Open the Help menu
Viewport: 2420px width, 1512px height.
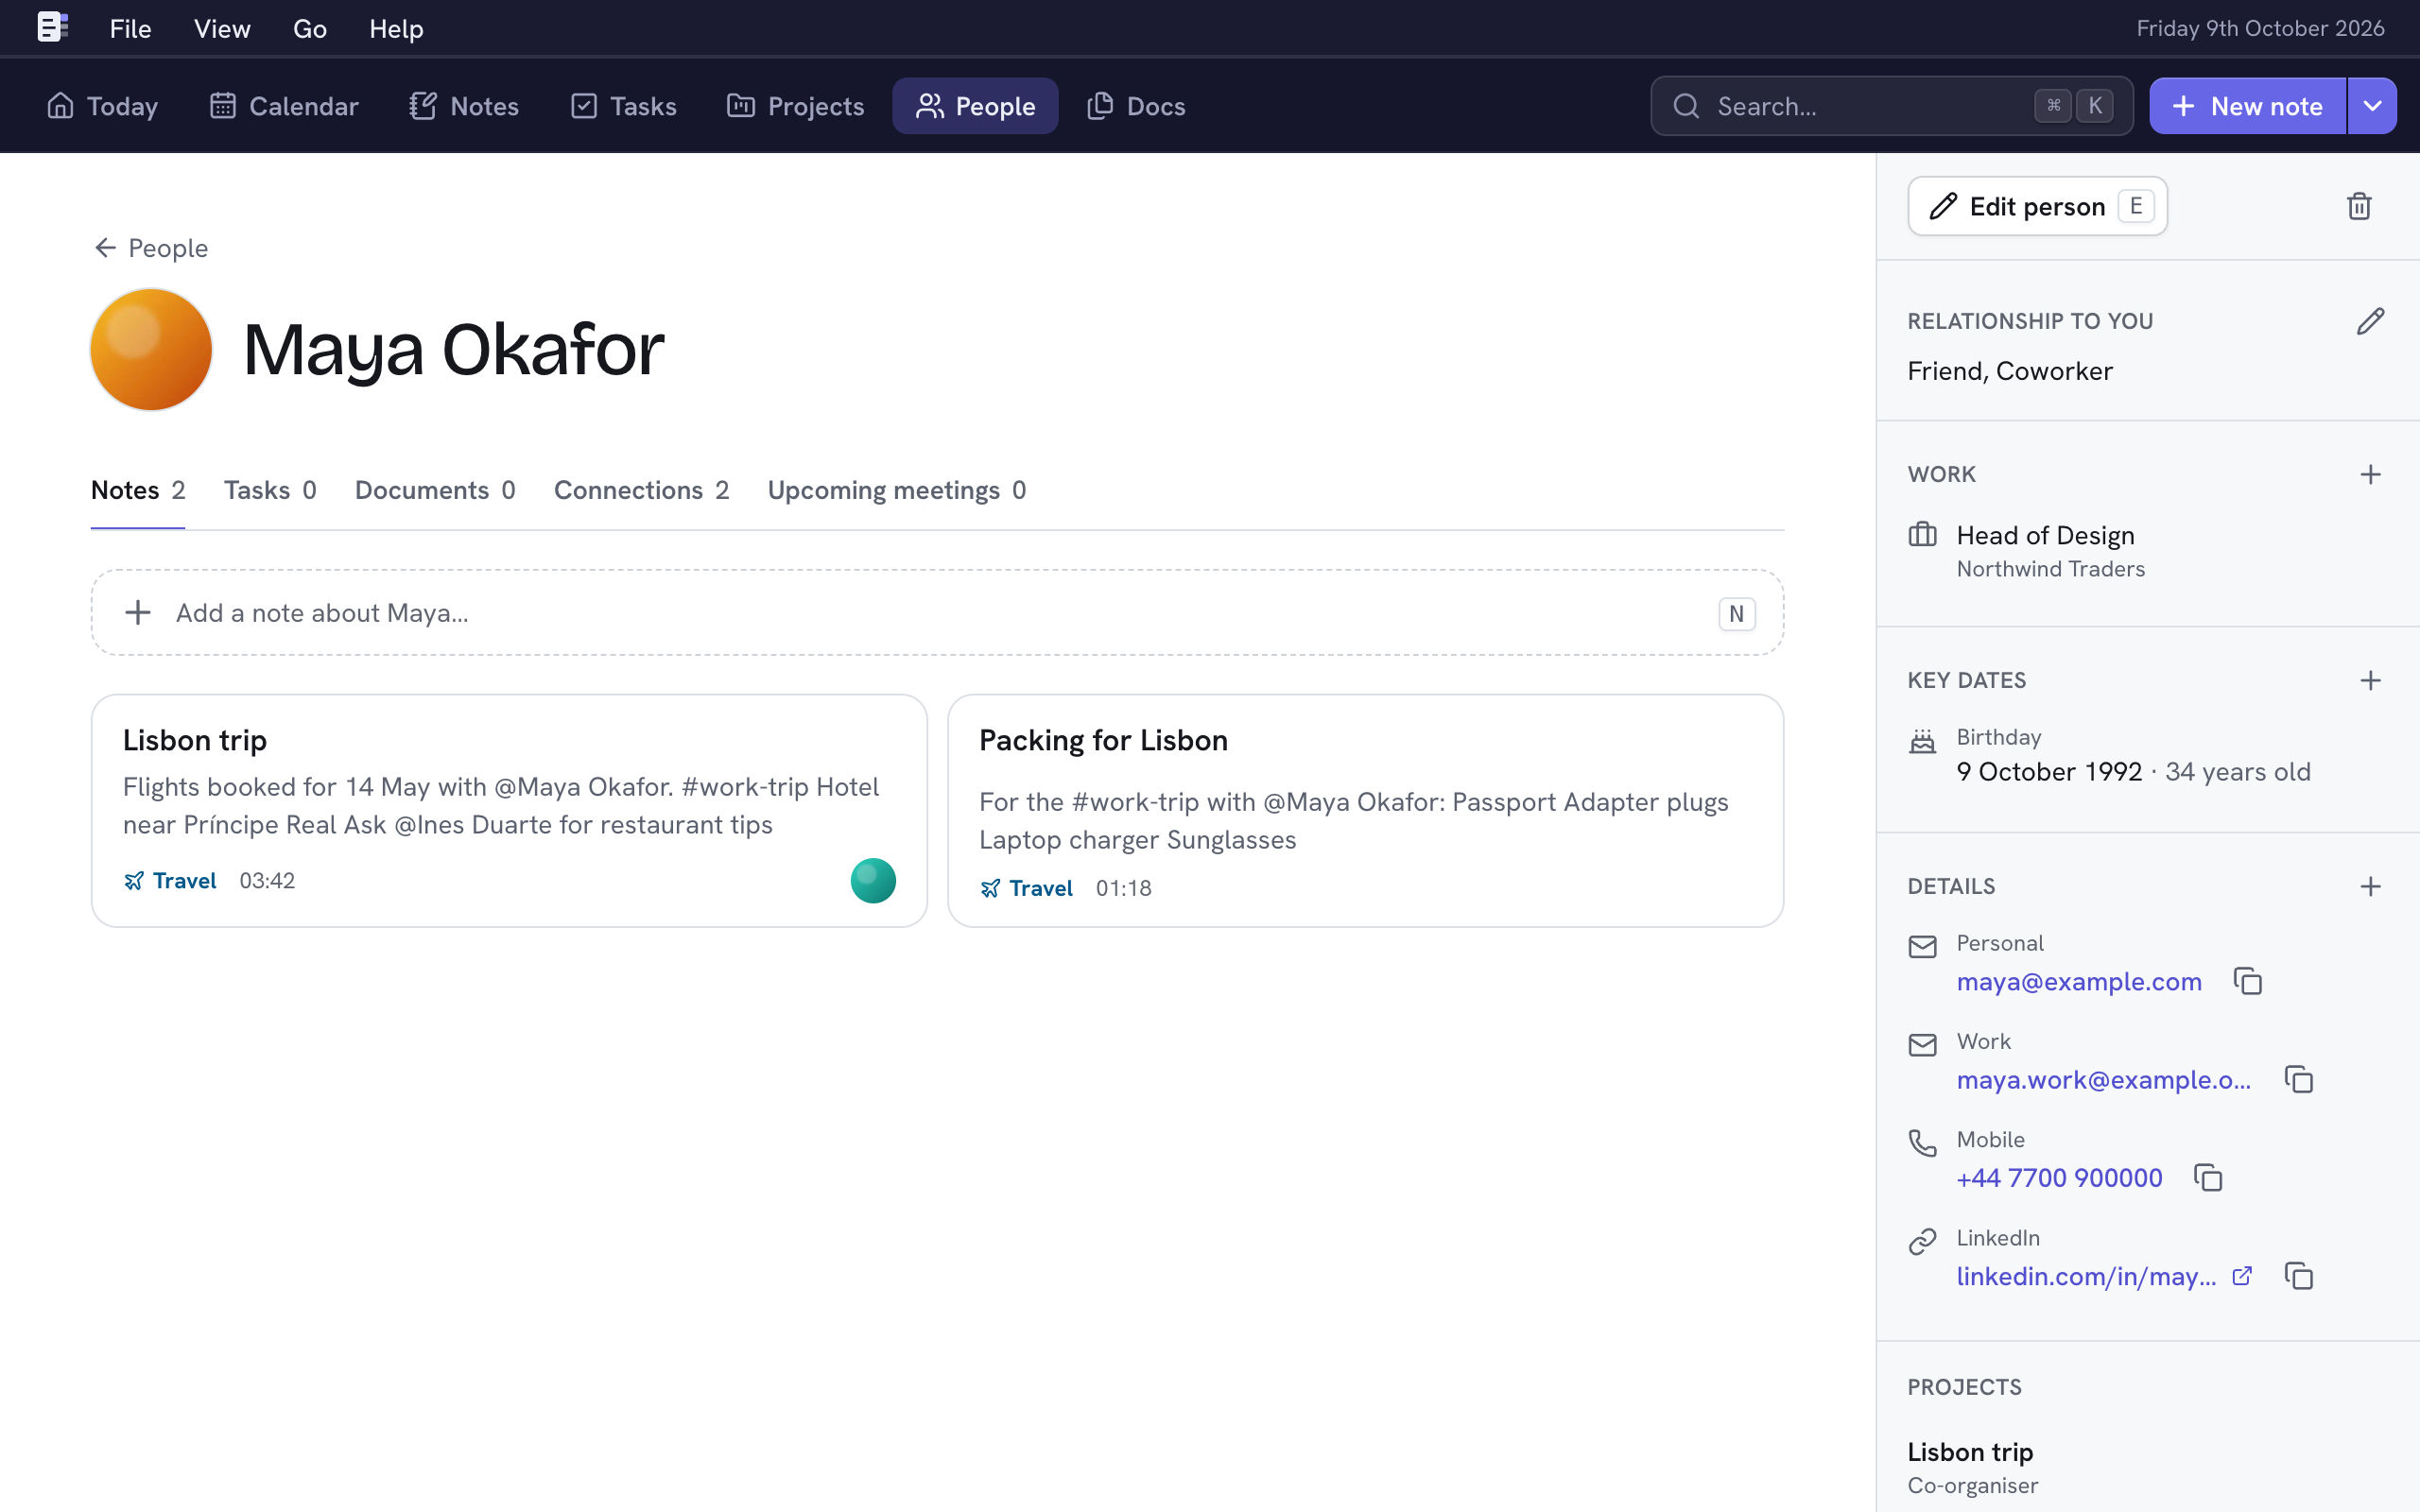click(396, 28)
